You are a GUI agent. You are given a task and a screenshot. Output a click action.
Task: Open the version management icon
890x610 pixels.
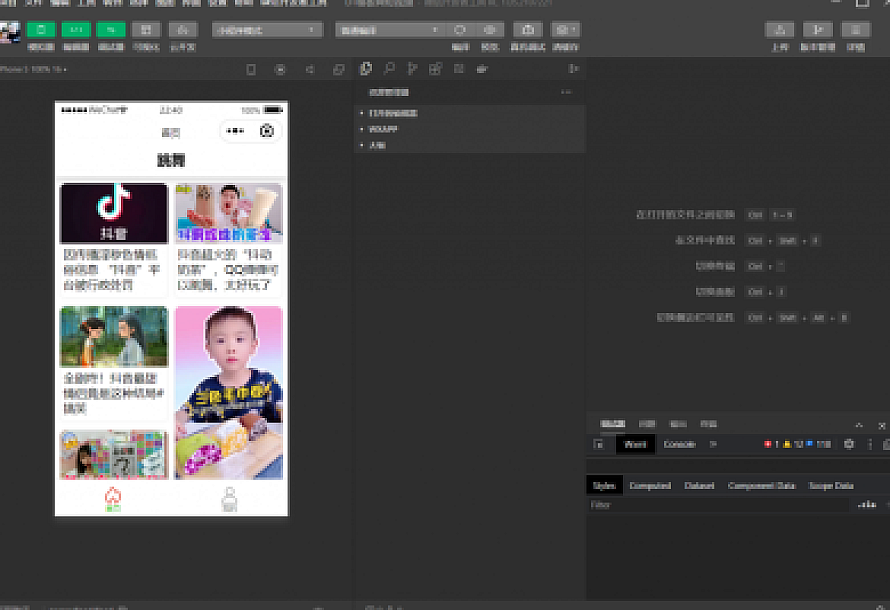click(x=818, y=30)
